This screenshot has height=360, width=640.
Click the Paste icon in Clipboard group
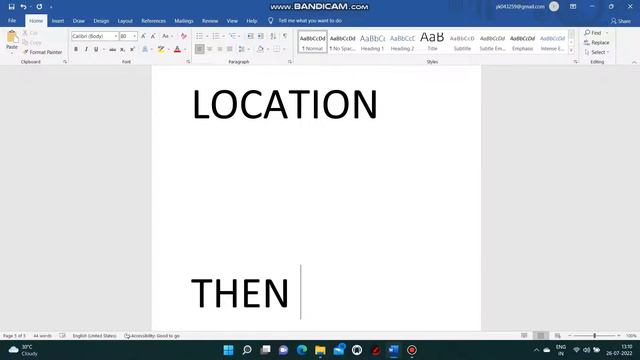pyautogui.click(x=12, y=37)
